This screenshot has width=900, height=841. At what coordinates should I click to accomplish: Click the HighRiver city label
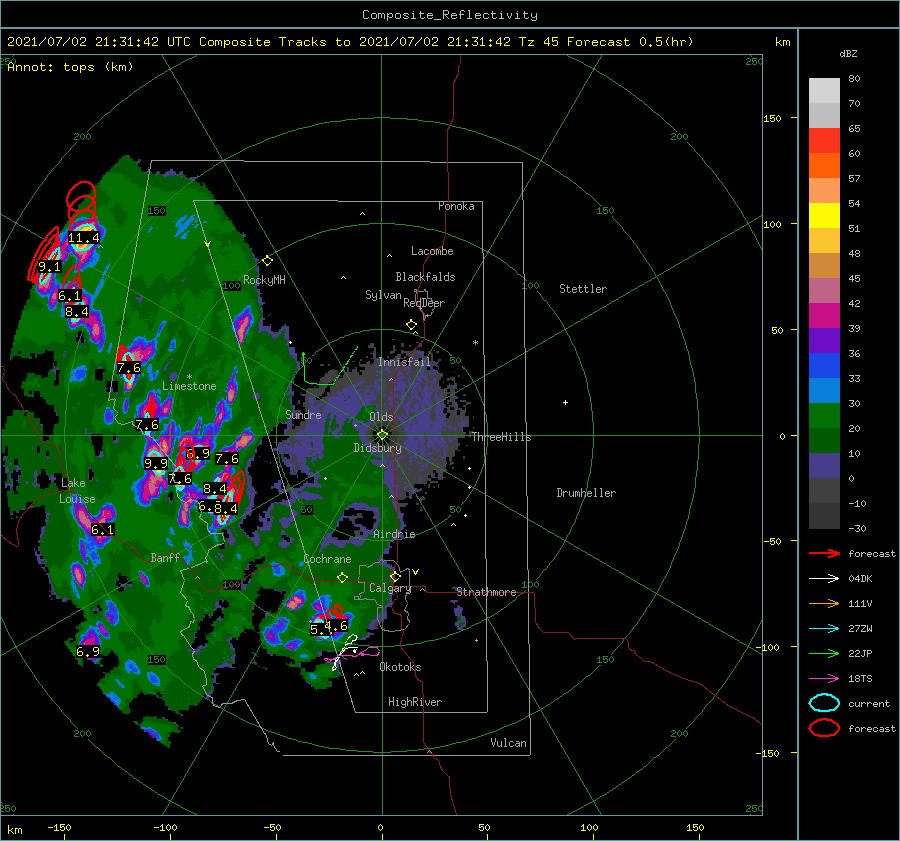[x=415, y=702]
